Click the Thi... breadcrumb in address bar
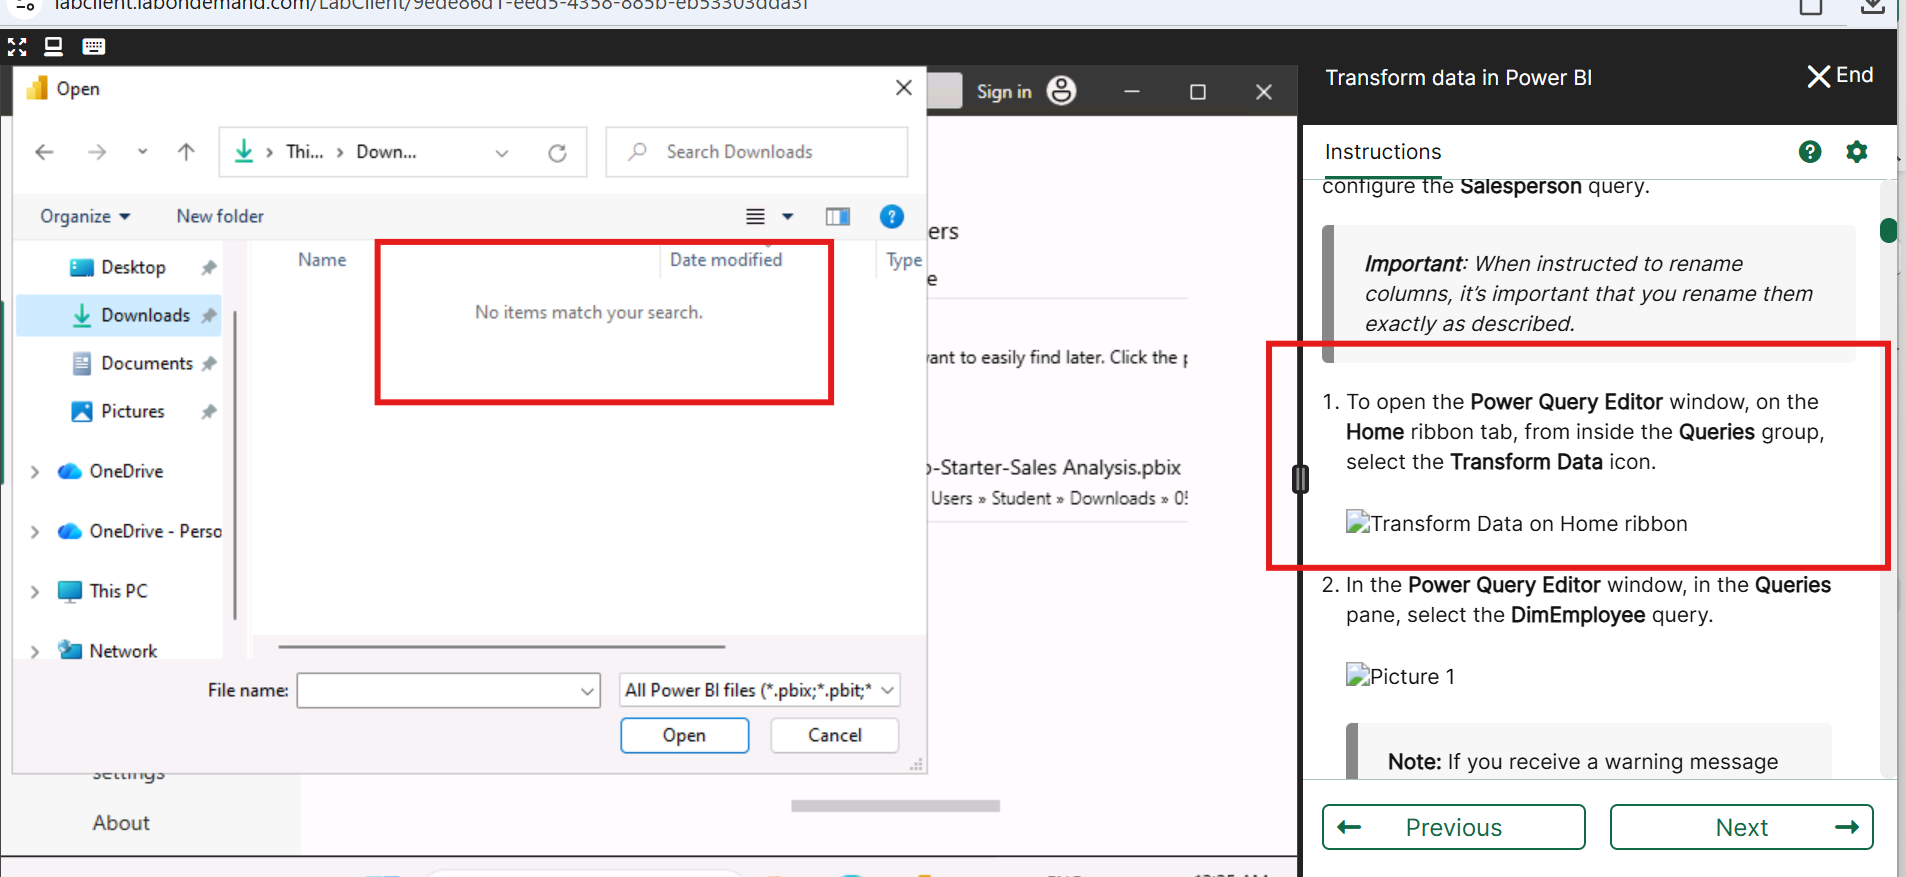This screenshot has width=1906, height=877. [x=304, y=152]
